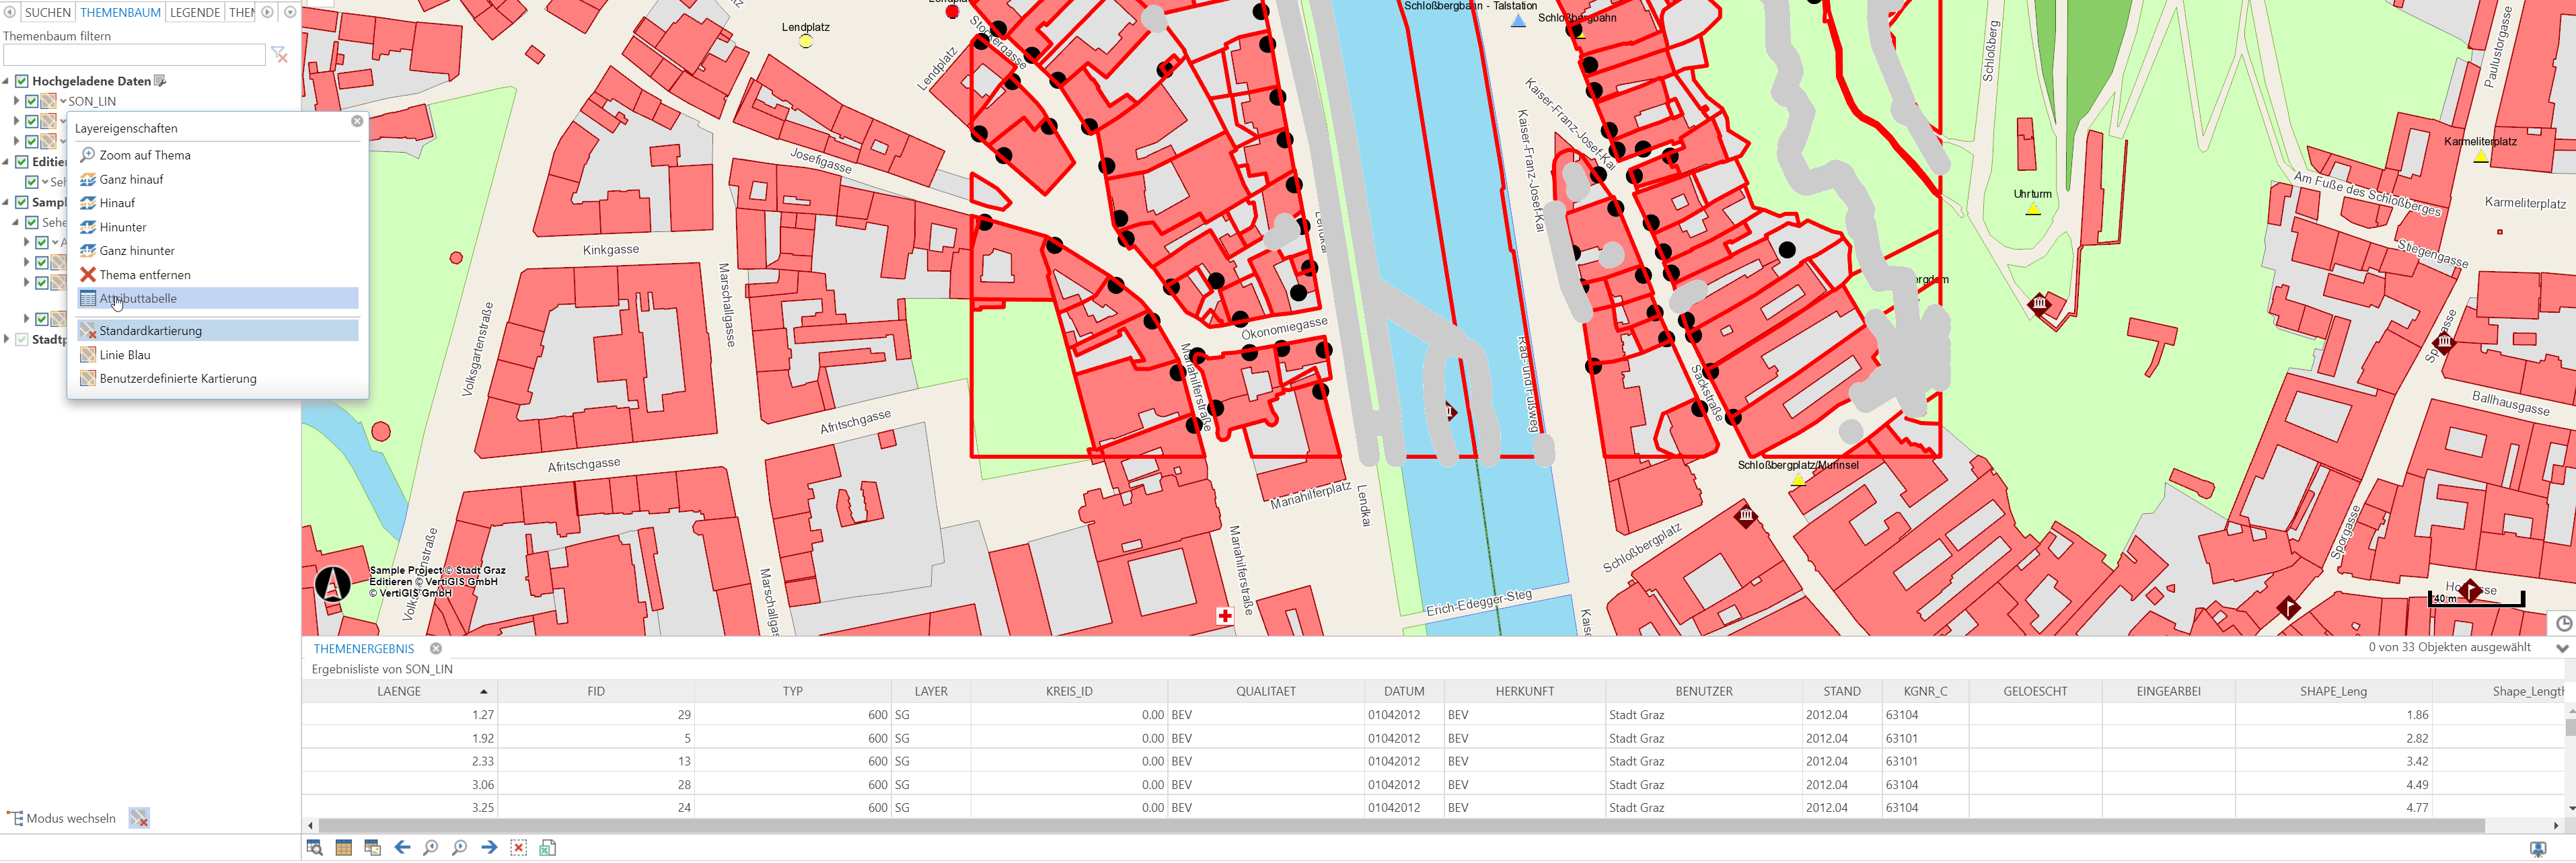Uncheck the Hochgeladene Daten checkbox
Viewport: 2576px width, 863px height.
[22, 81]
